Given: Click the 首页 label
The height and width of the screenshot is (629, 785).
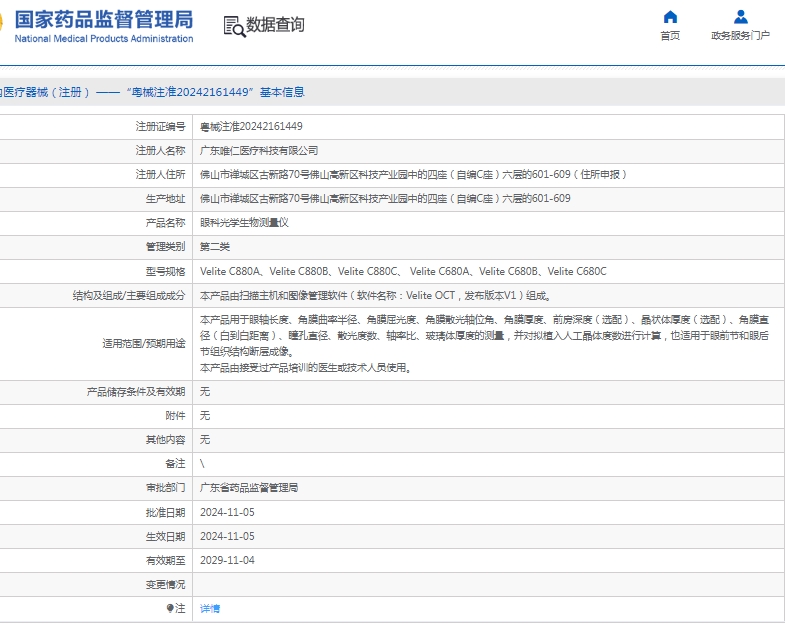Looking at the screenshot, I should 670,36.
